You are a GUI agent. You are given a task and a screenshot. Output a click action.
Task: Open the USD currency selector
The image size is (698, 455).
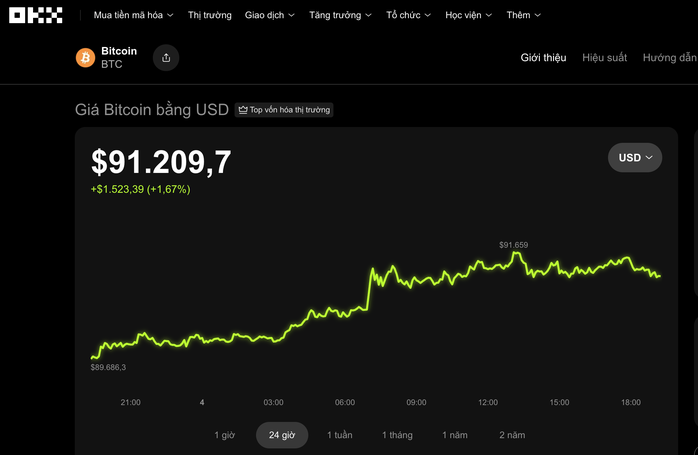pos(635,158)
